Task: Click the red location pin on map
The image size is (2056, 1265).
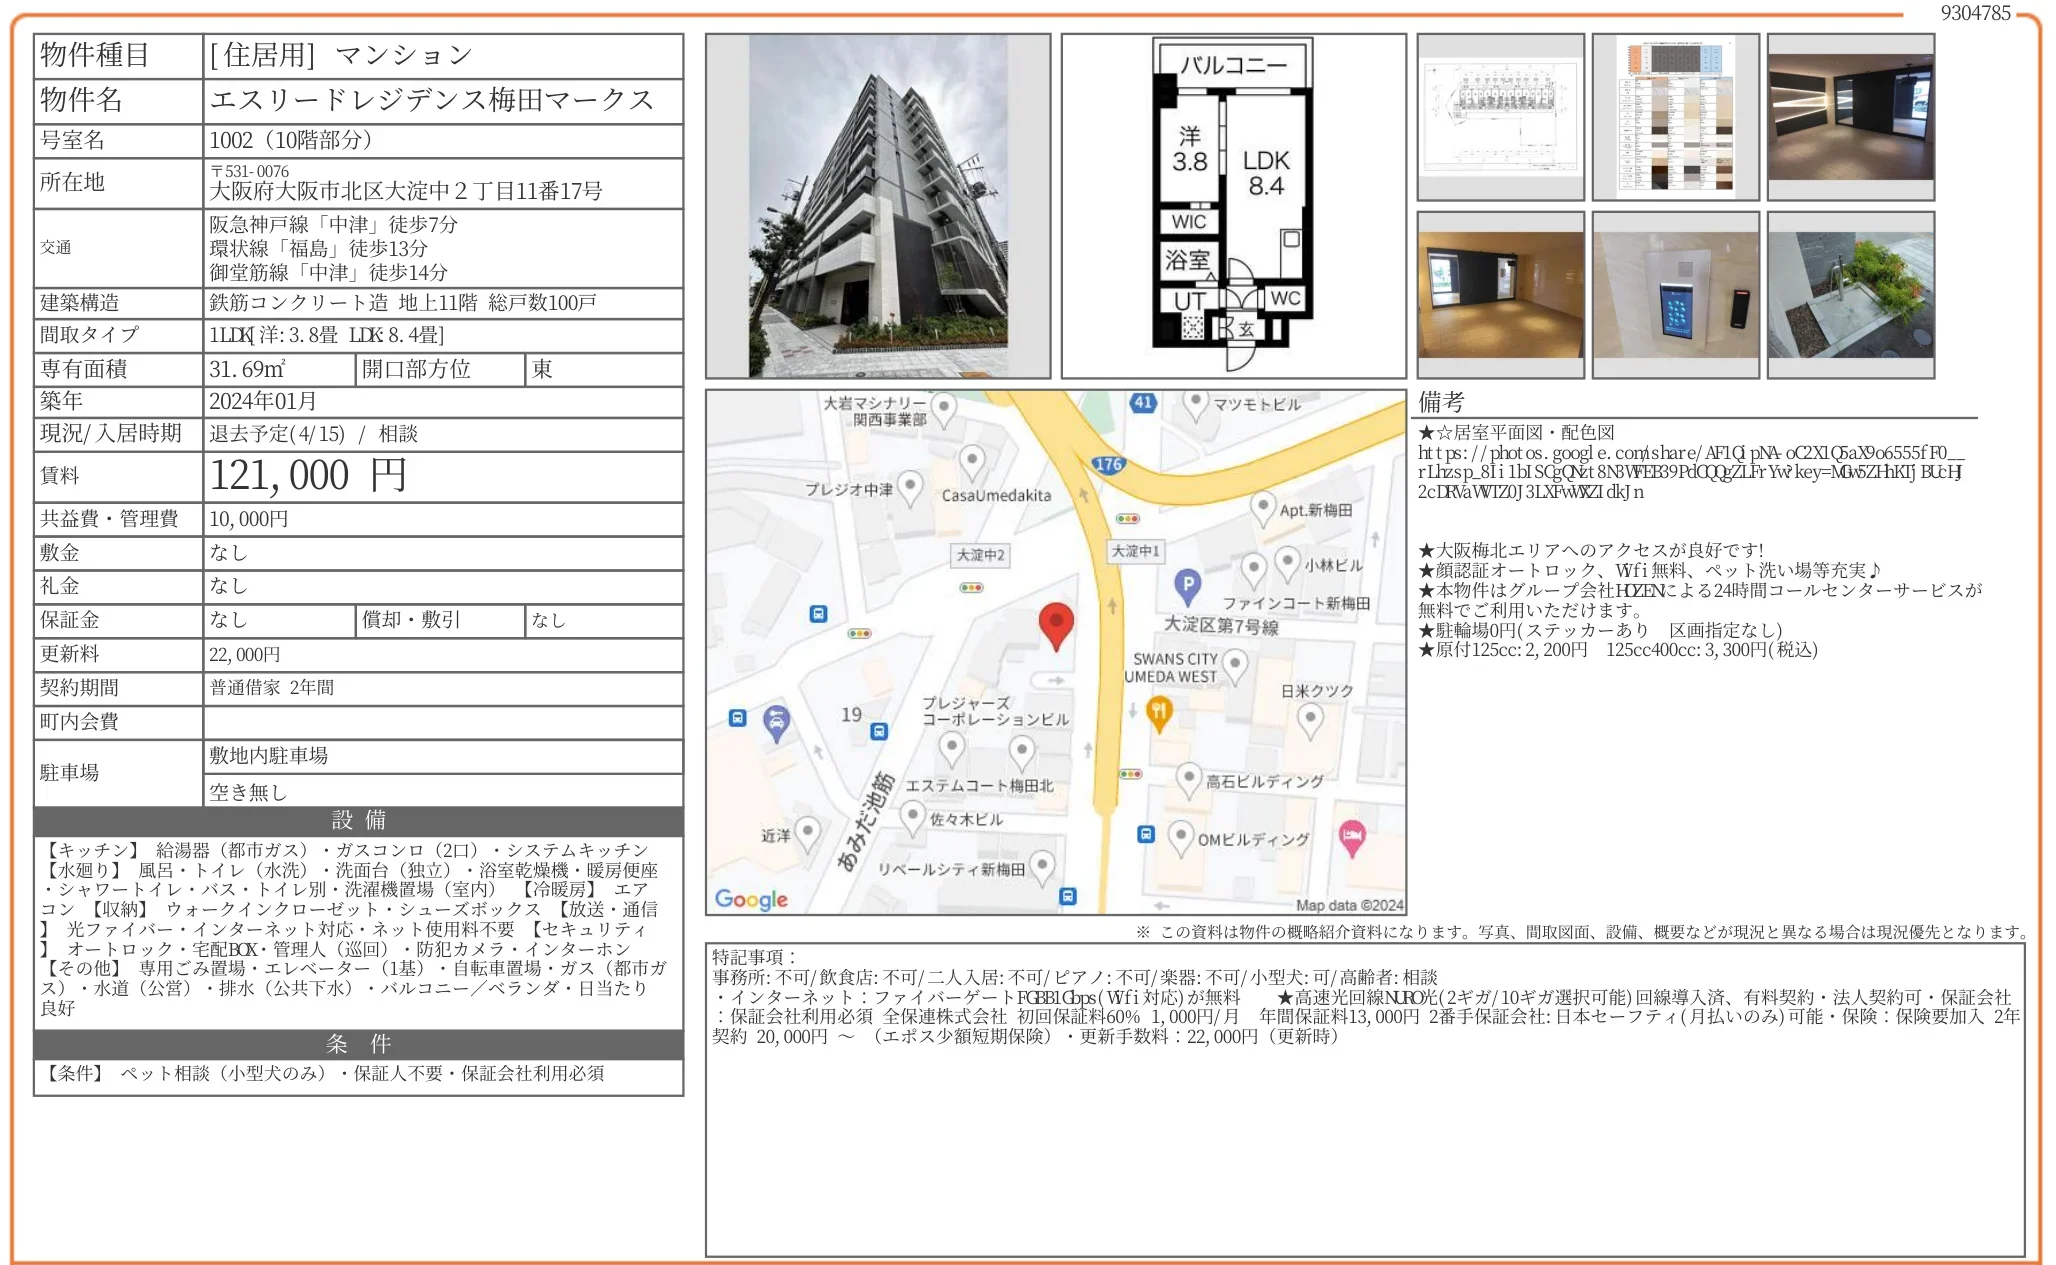Action: (x=1055, y=624)
